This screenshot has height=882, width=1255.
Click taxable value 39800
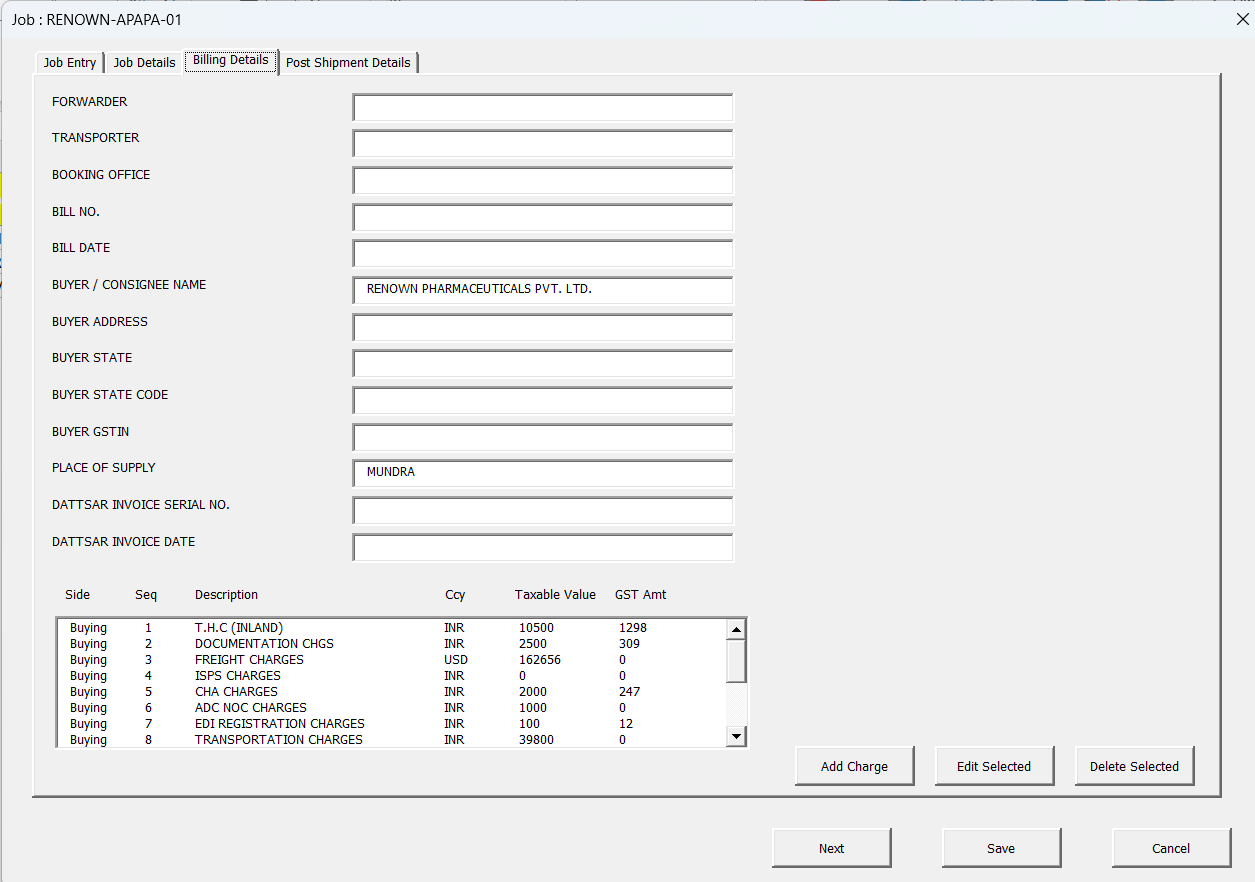(x=536, y=740)
